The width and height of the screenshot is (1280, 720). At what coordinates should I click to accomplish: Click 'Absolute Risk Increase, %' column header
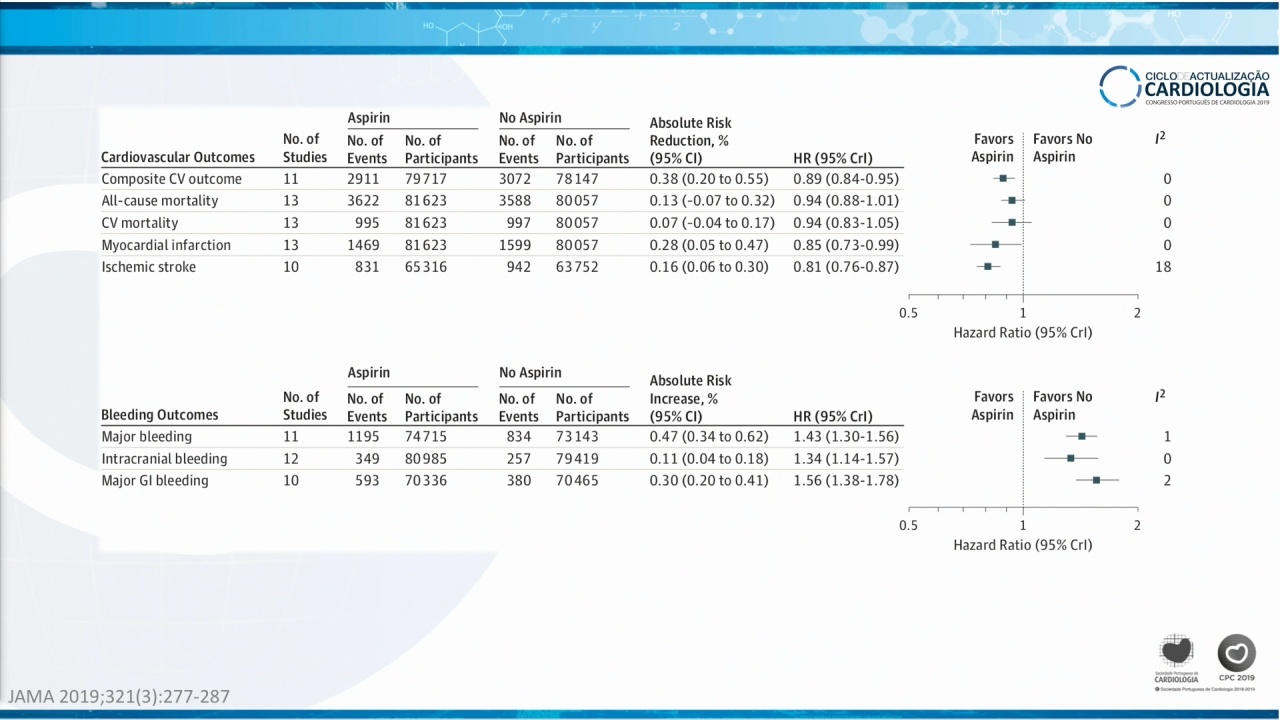(x=691, y=399)
